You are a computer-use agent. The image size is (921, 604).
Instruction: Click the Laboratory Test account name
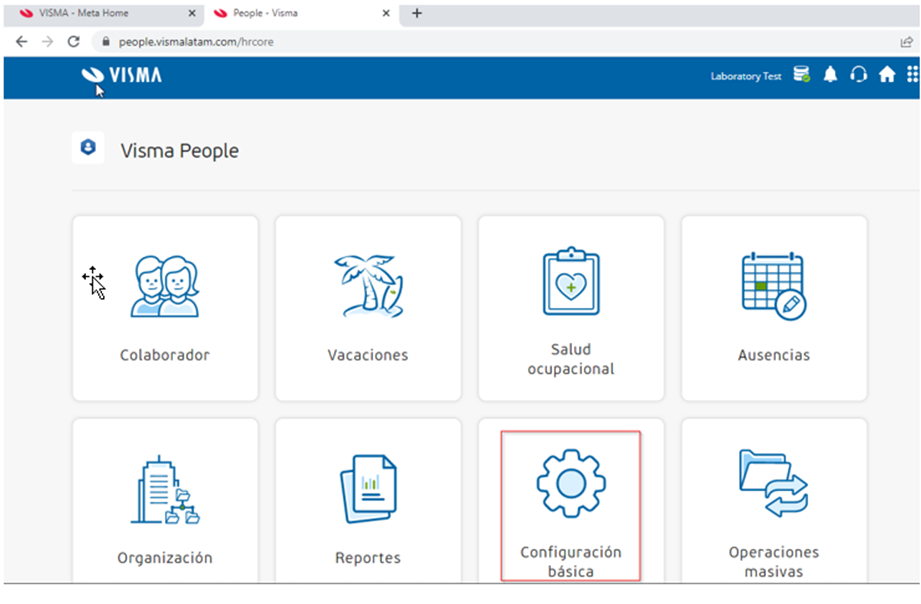745,76
